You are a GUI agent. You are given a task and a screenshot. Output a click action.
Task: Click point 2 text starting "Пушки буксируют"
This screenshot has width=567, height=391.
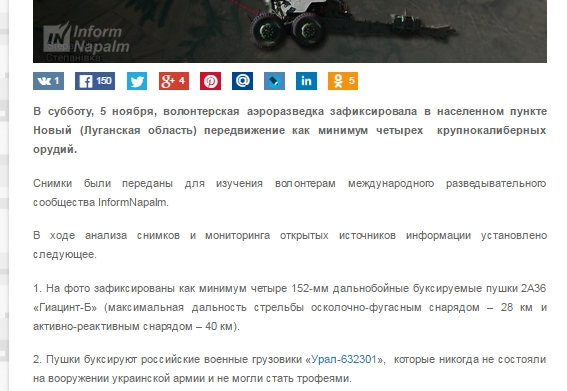point(290,369)
